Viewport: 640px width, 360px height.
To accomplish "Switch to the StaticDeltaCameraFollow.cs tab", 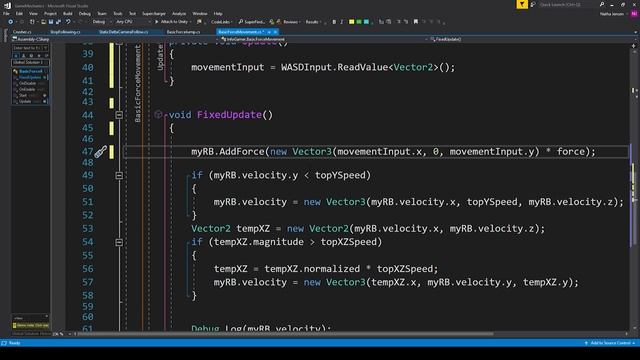I will point(124,32).
